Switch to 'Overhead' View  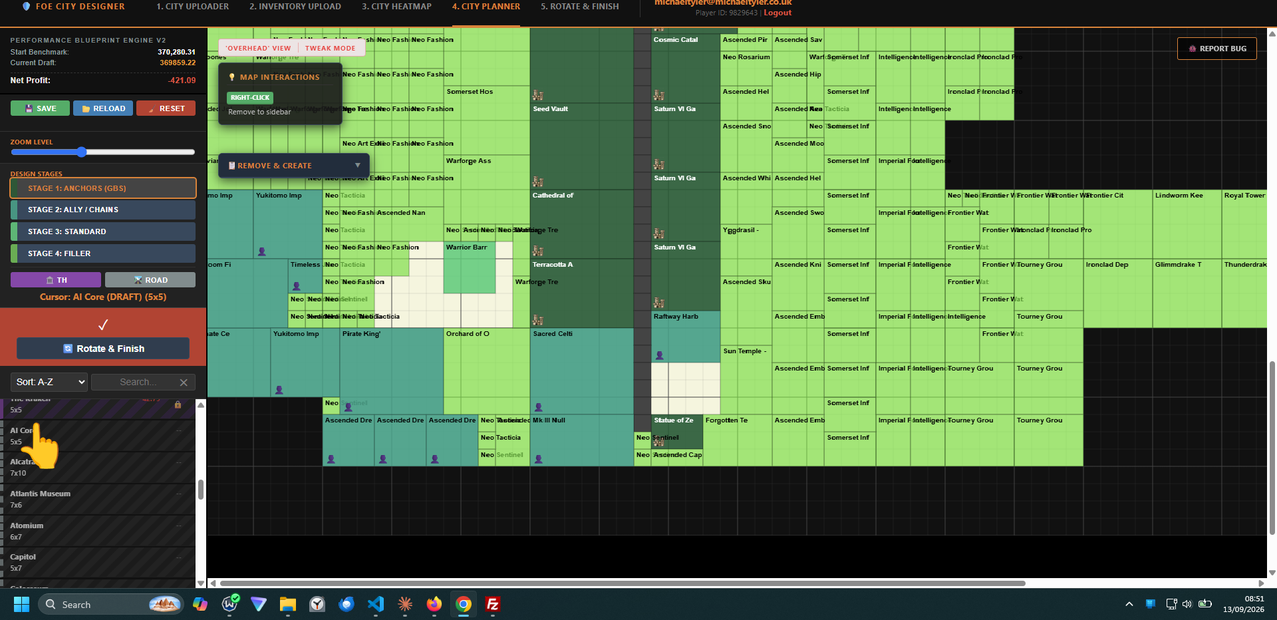258,48
